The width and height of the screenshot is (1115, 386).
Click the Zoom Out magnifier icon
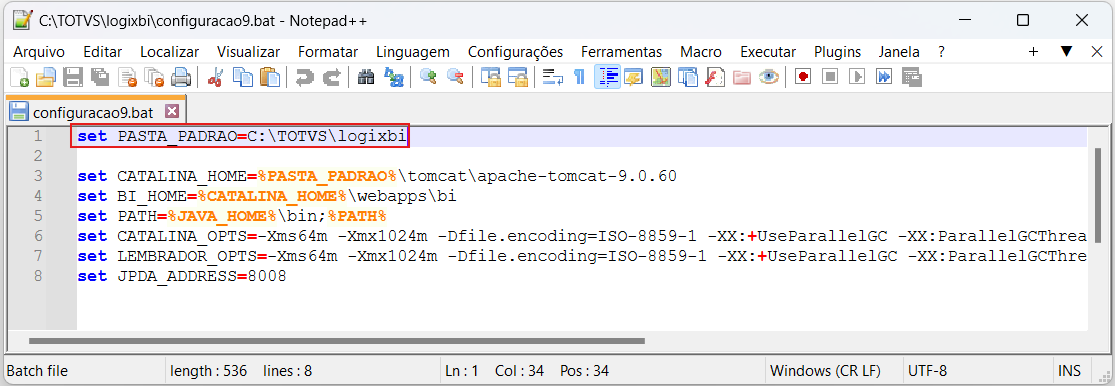pyautogui.click(x=455, y=77)
